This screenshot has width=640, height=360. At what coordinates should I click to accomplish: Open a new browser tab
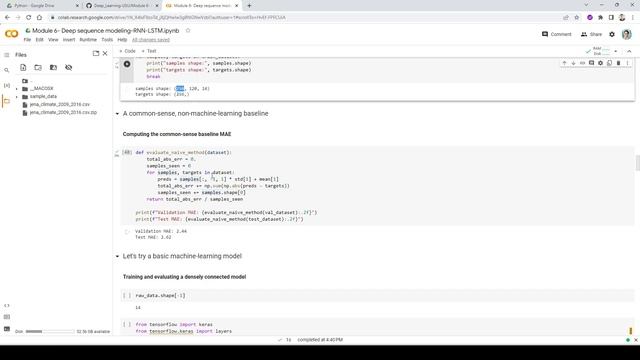249,6
